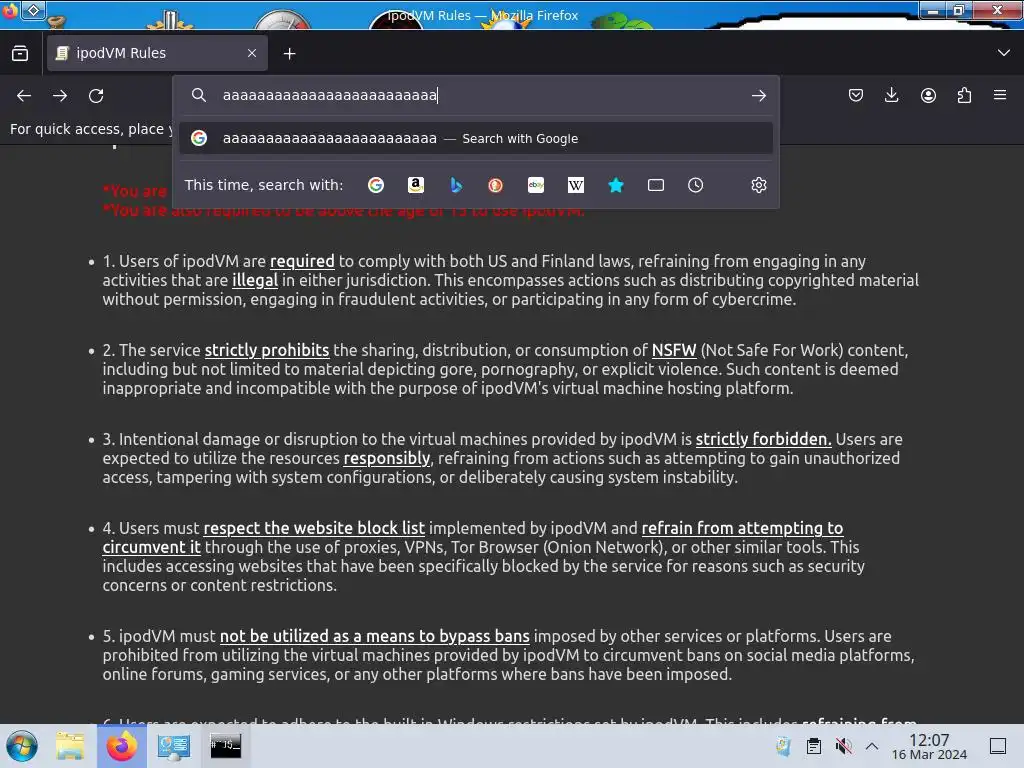Click 'not be utilized as a means to bypass bans'

pos(375,636)
